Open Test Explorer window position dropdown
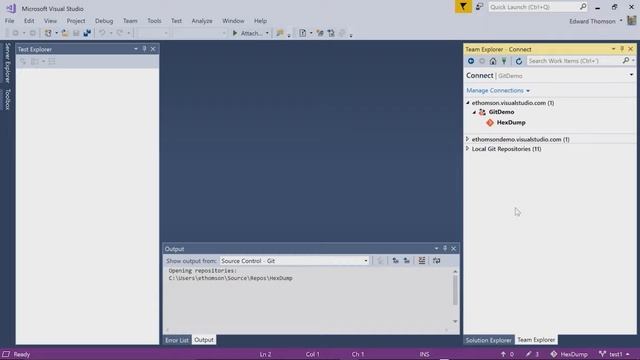 (136, 49)
